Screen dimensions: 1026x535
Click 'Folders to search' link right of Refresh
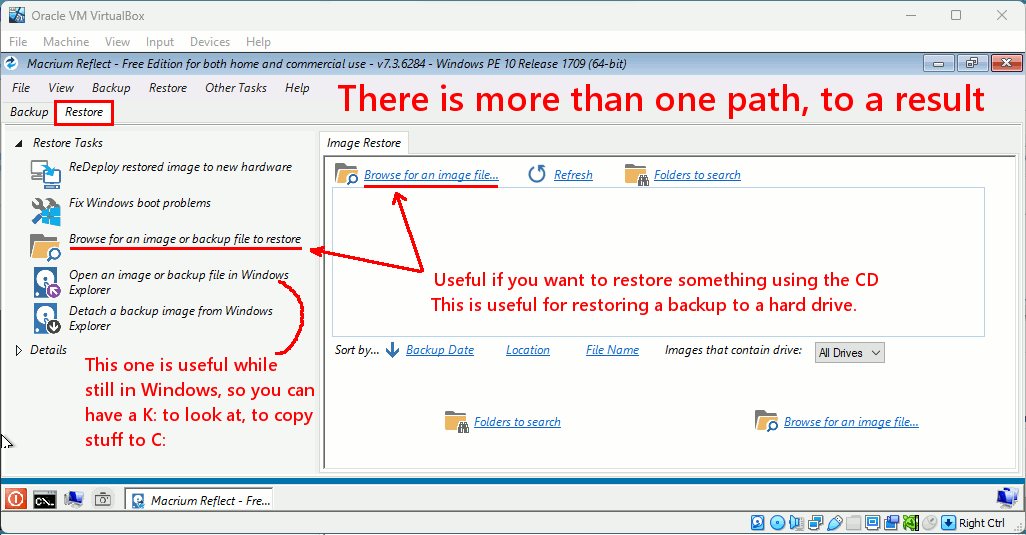tap(698, 175)
